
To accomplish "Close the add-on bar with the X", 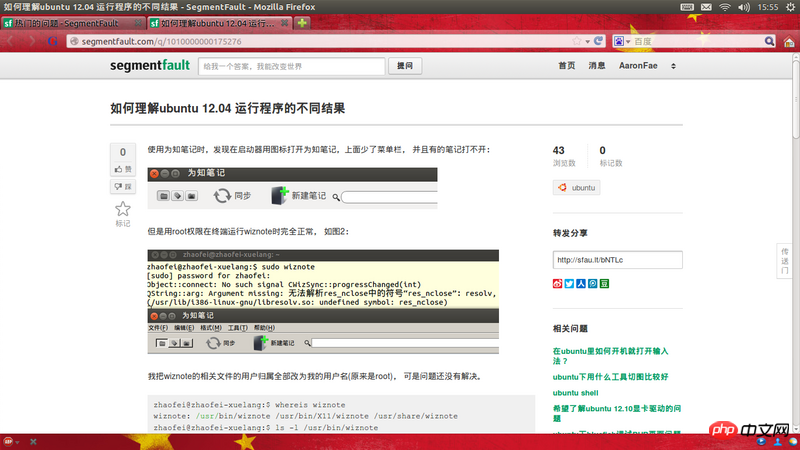I will click(33, 442).
